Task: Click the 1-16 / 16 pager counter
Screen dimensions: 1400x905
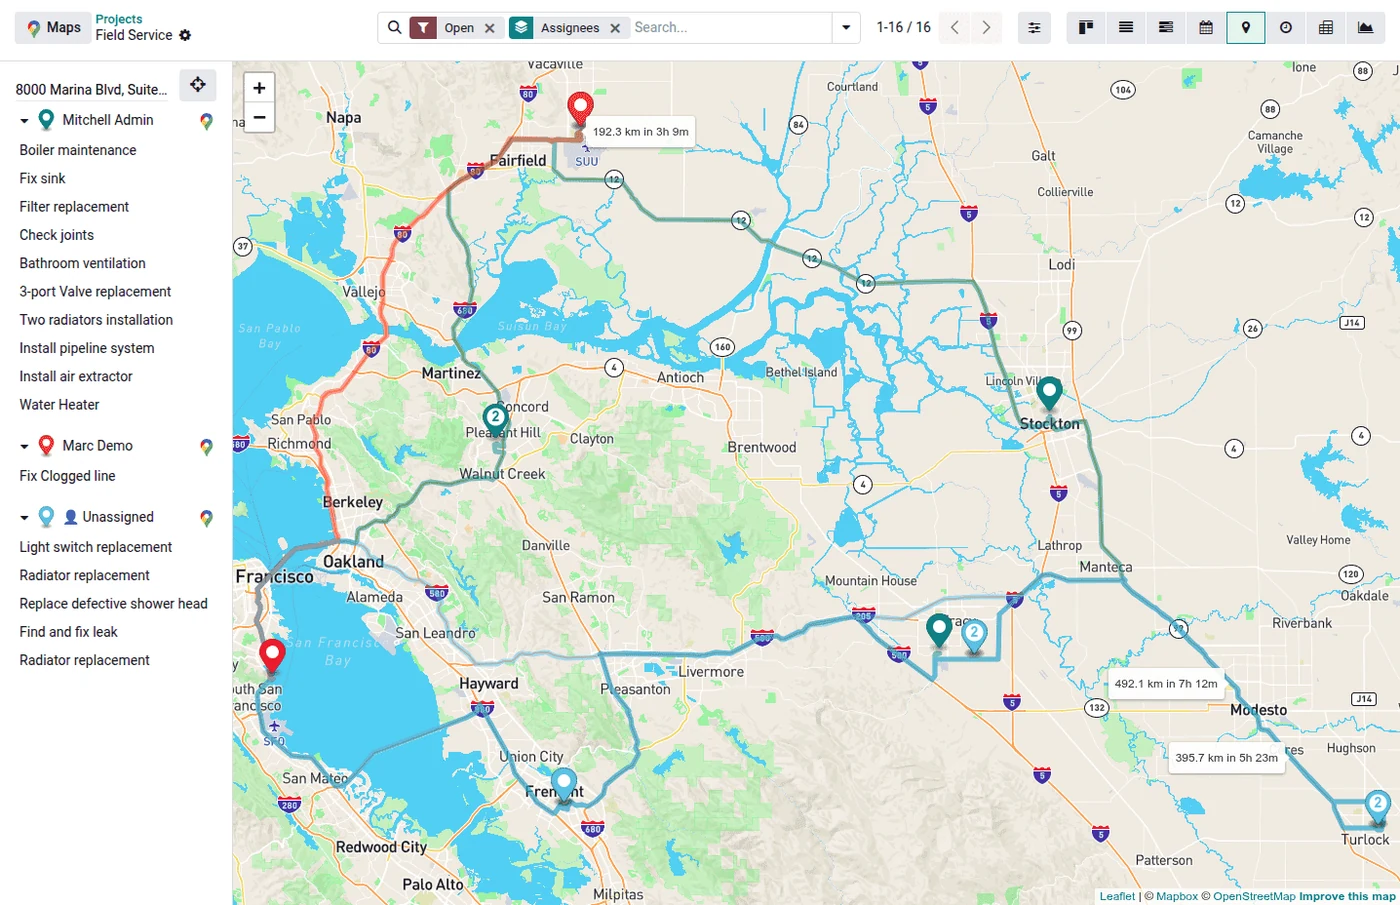Action: coord(903,28)
